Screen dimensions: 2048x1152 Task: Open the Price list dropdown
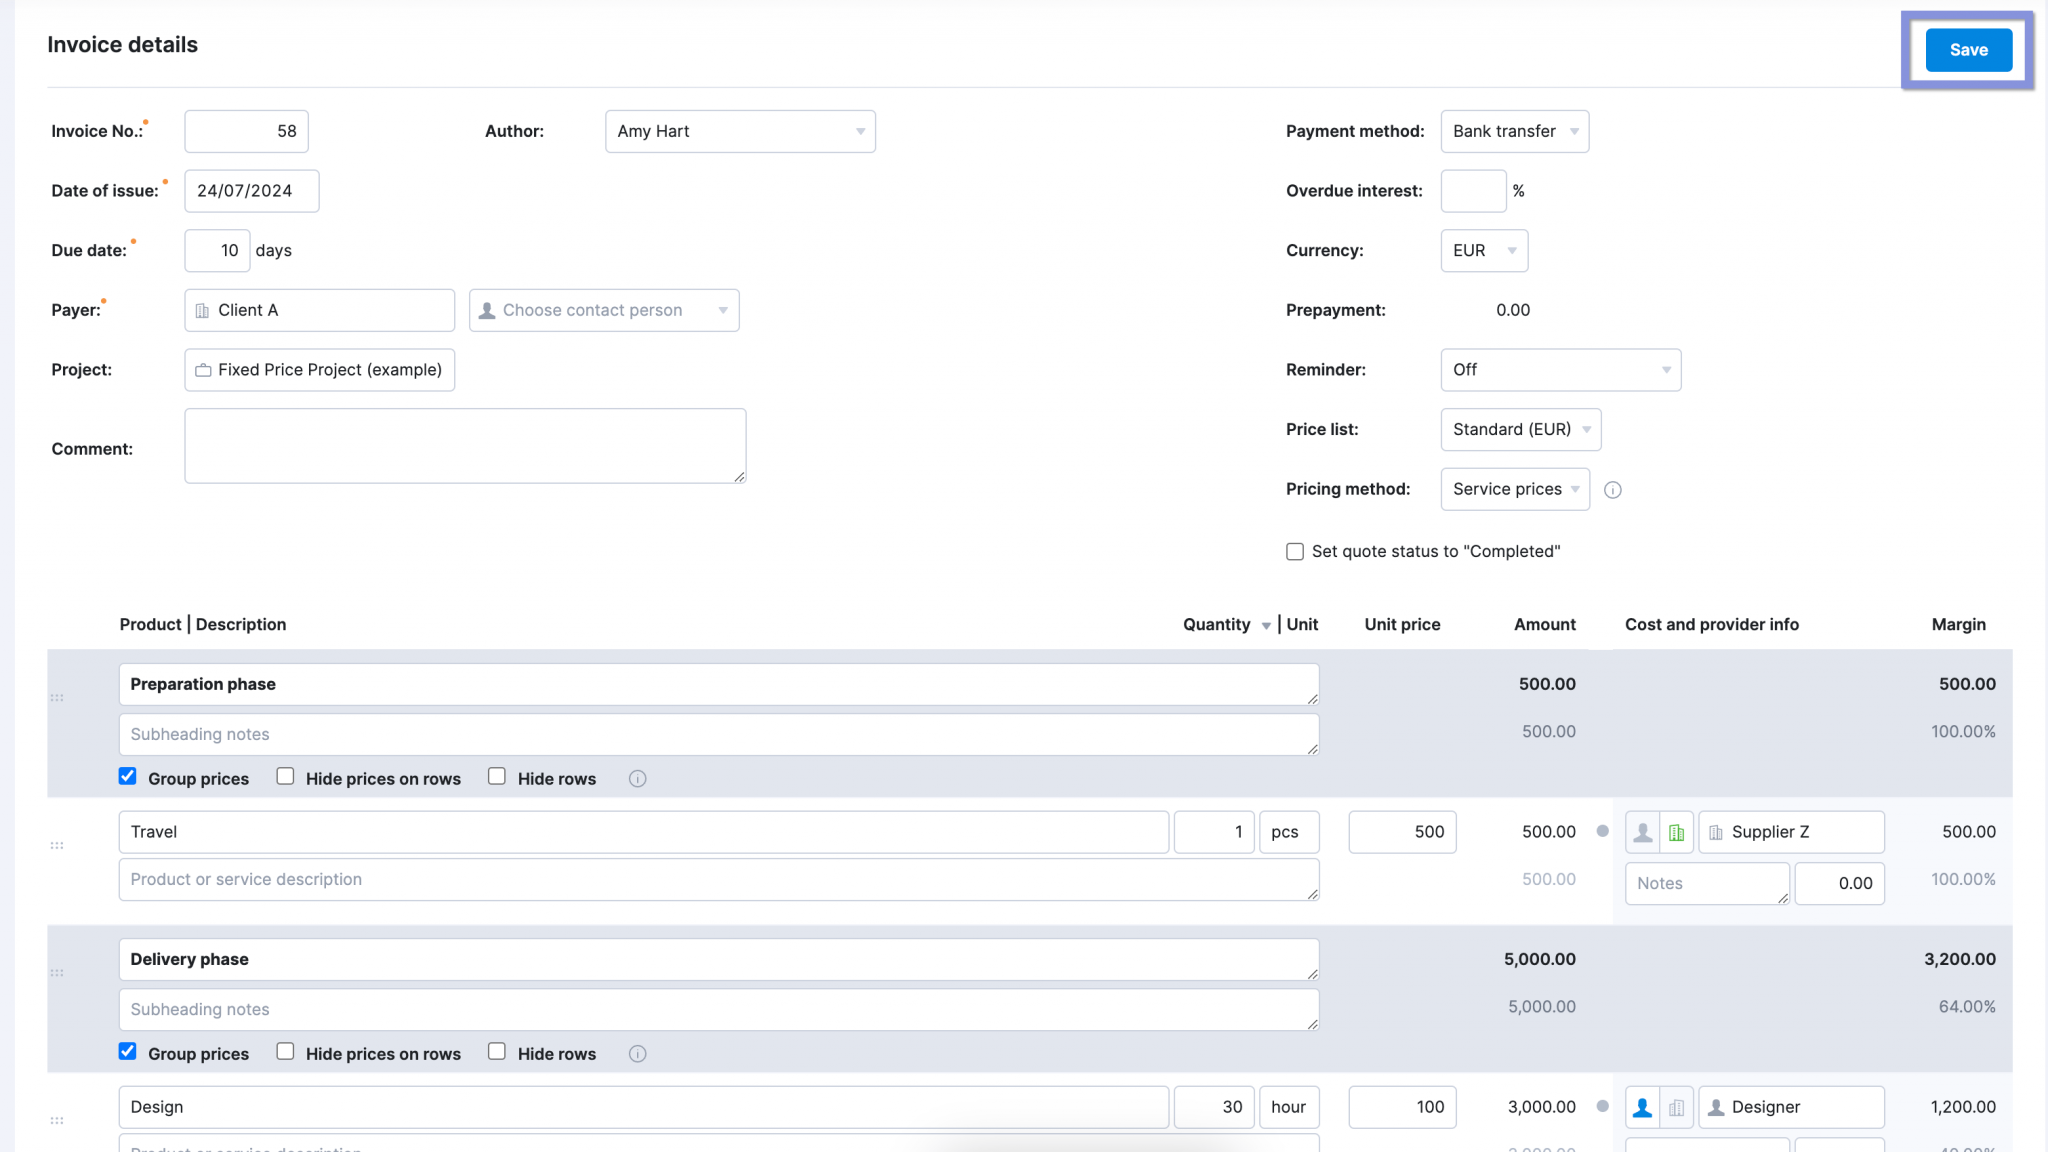pos(1520,429)
